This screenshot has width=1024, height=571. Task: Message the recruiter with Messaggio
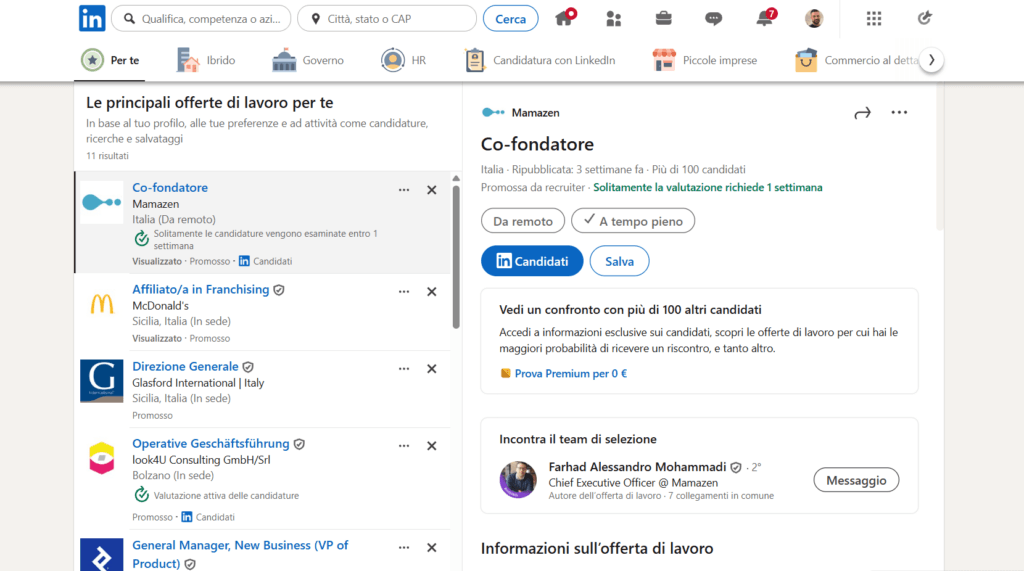click(856, 480)
